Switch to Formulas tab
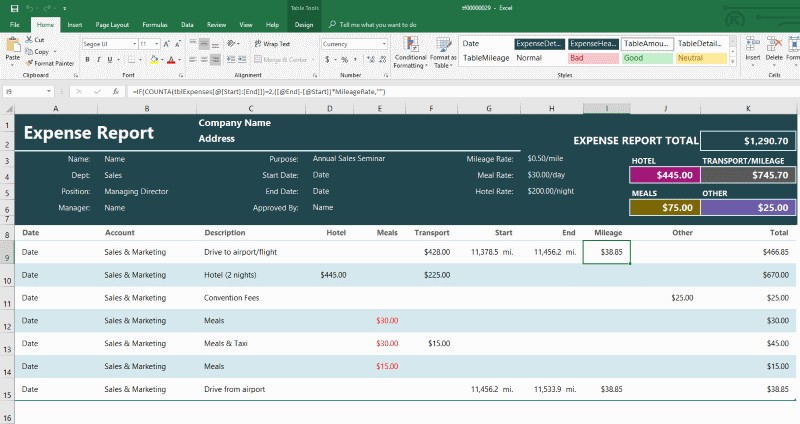Screen dimensions: 800x424 tap(155, 24)
